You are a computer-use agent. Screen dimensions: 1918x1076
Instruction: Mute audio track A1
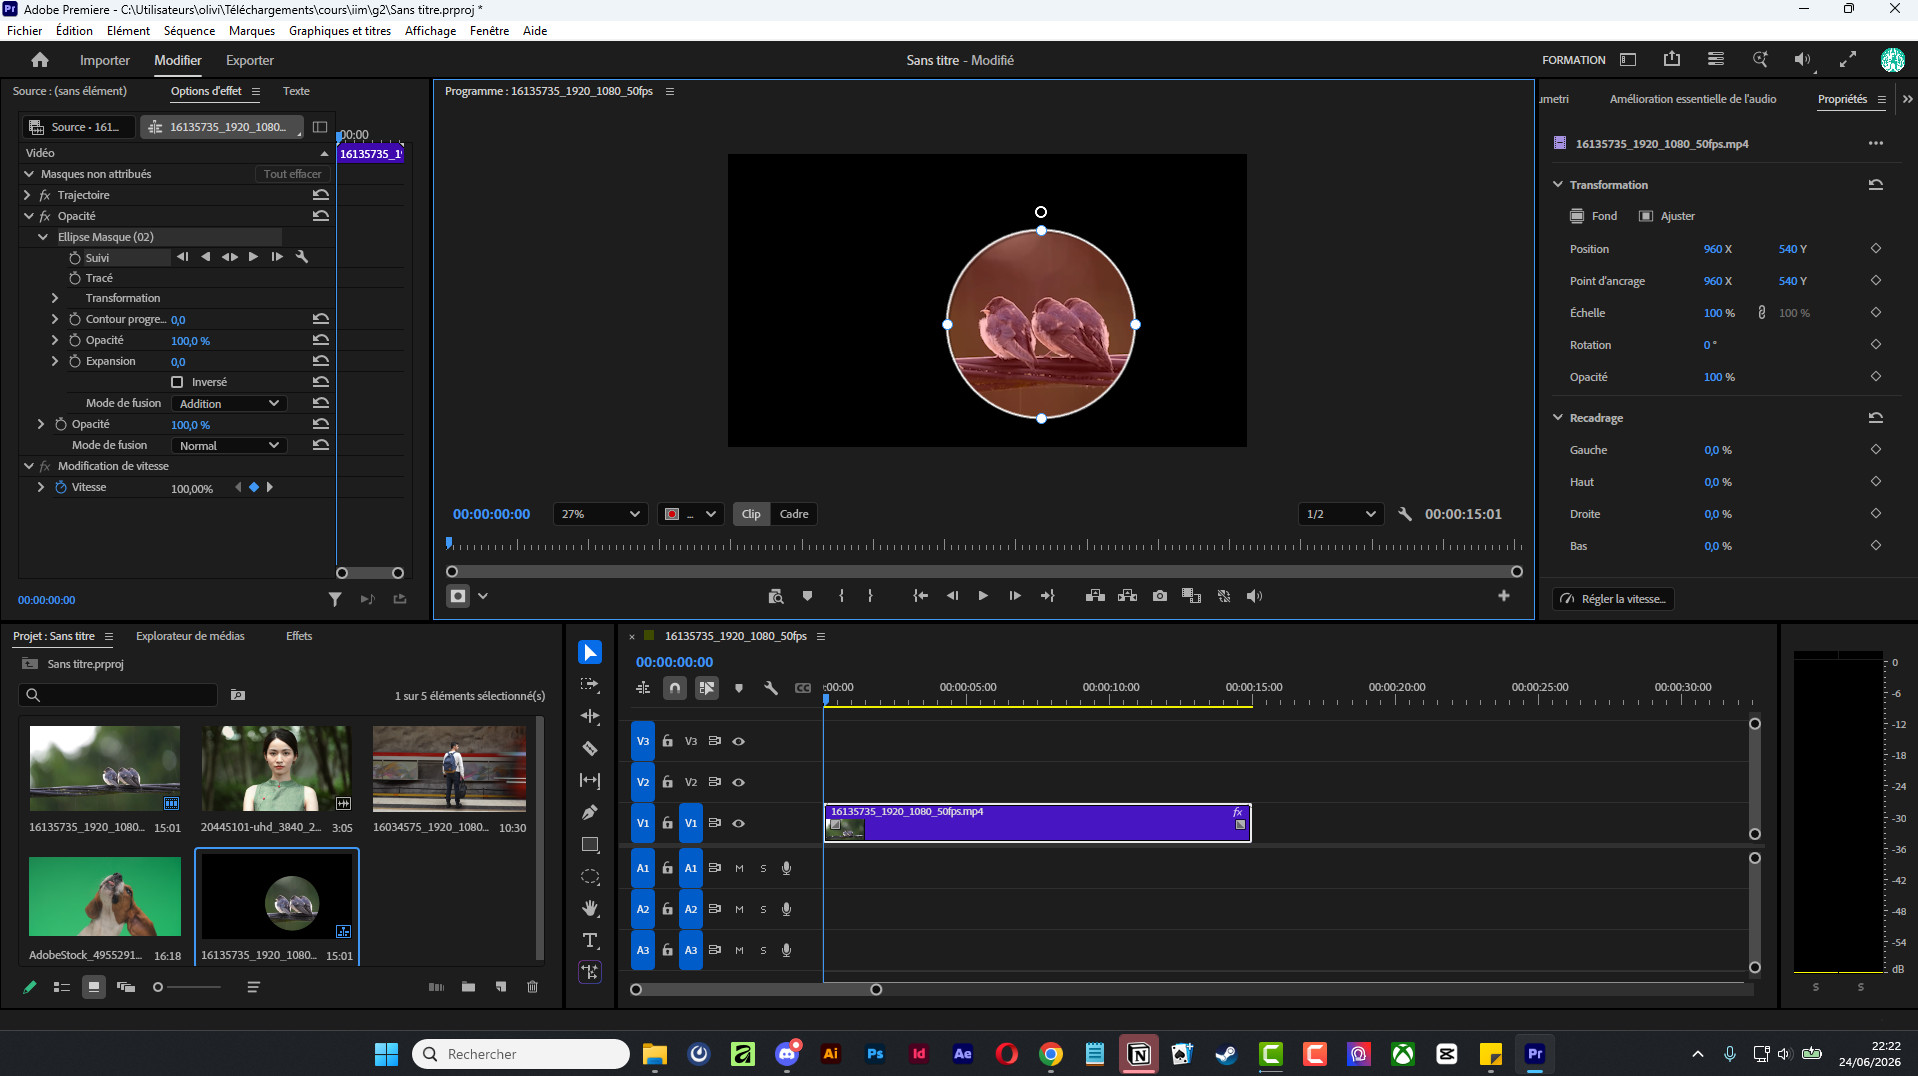pos(739,868)
